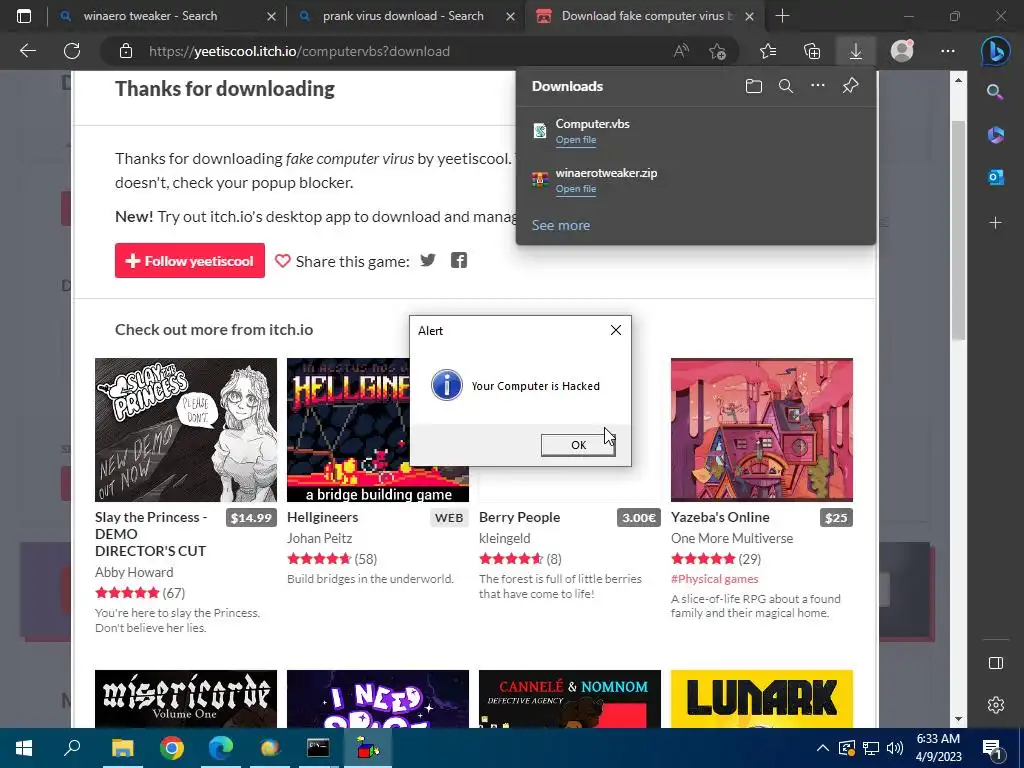Viewport: 1024px width, 768px height.
Task: Switch to winaero tweaker Search tab
Action: 150,16
